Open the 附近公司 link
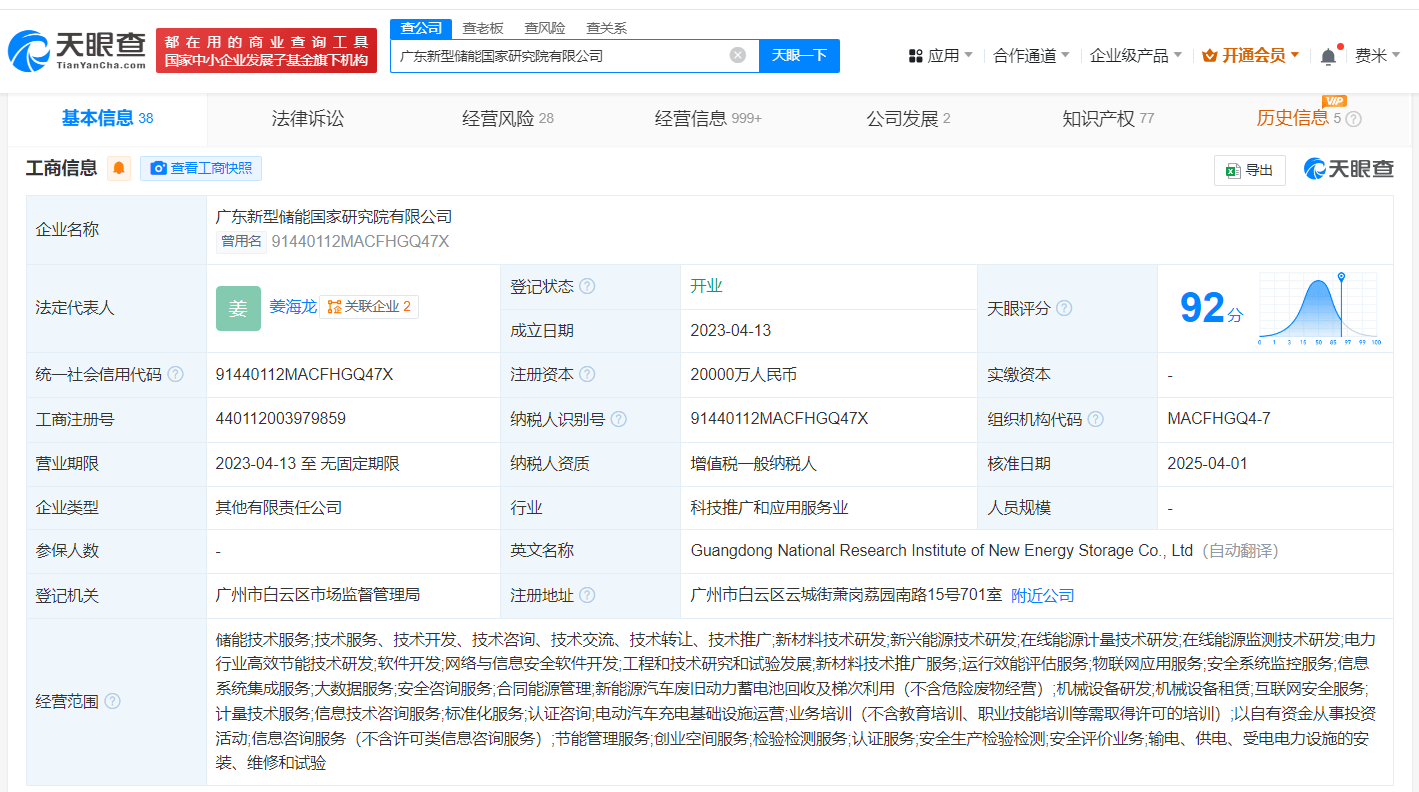 tap(1044, 595)
